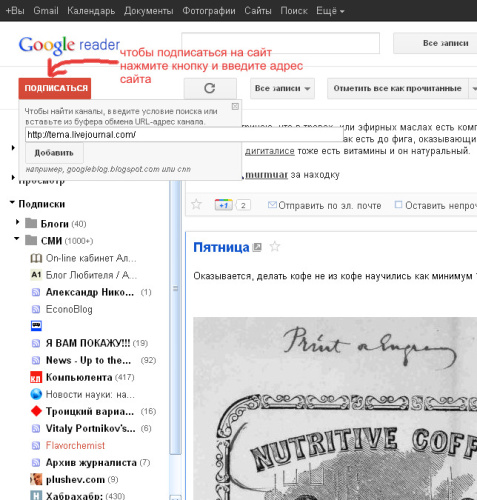
Task: Click RSS icon beside Архив журналиста
Action: point(36,463)
